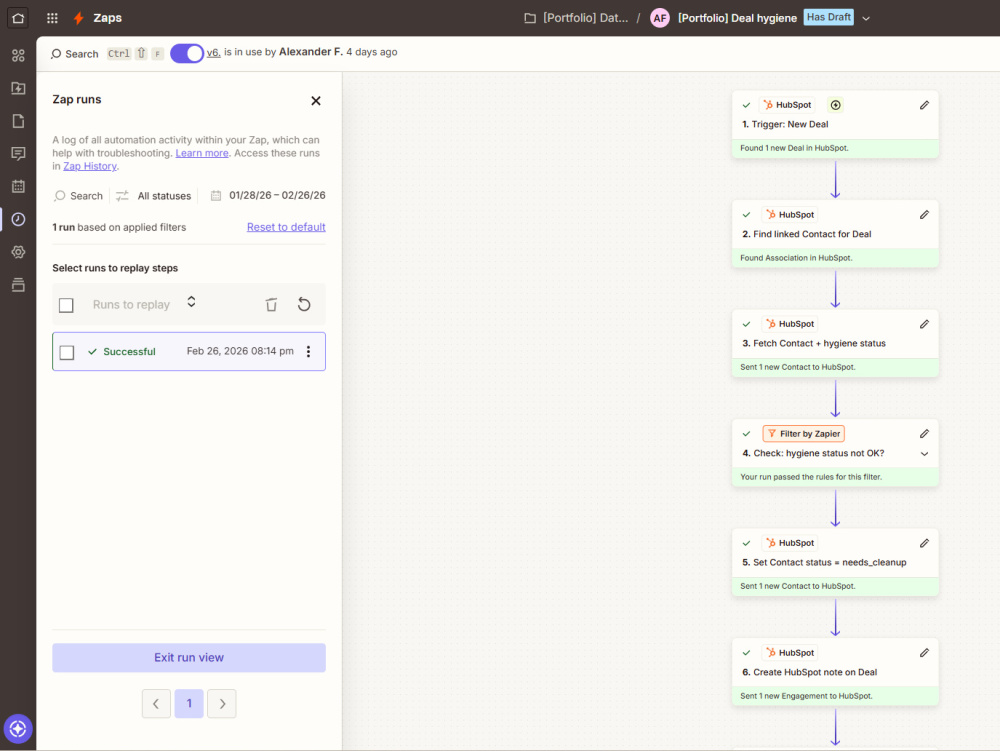Open step 5 Set Contact status = needs_cleanup

(835, 562)
